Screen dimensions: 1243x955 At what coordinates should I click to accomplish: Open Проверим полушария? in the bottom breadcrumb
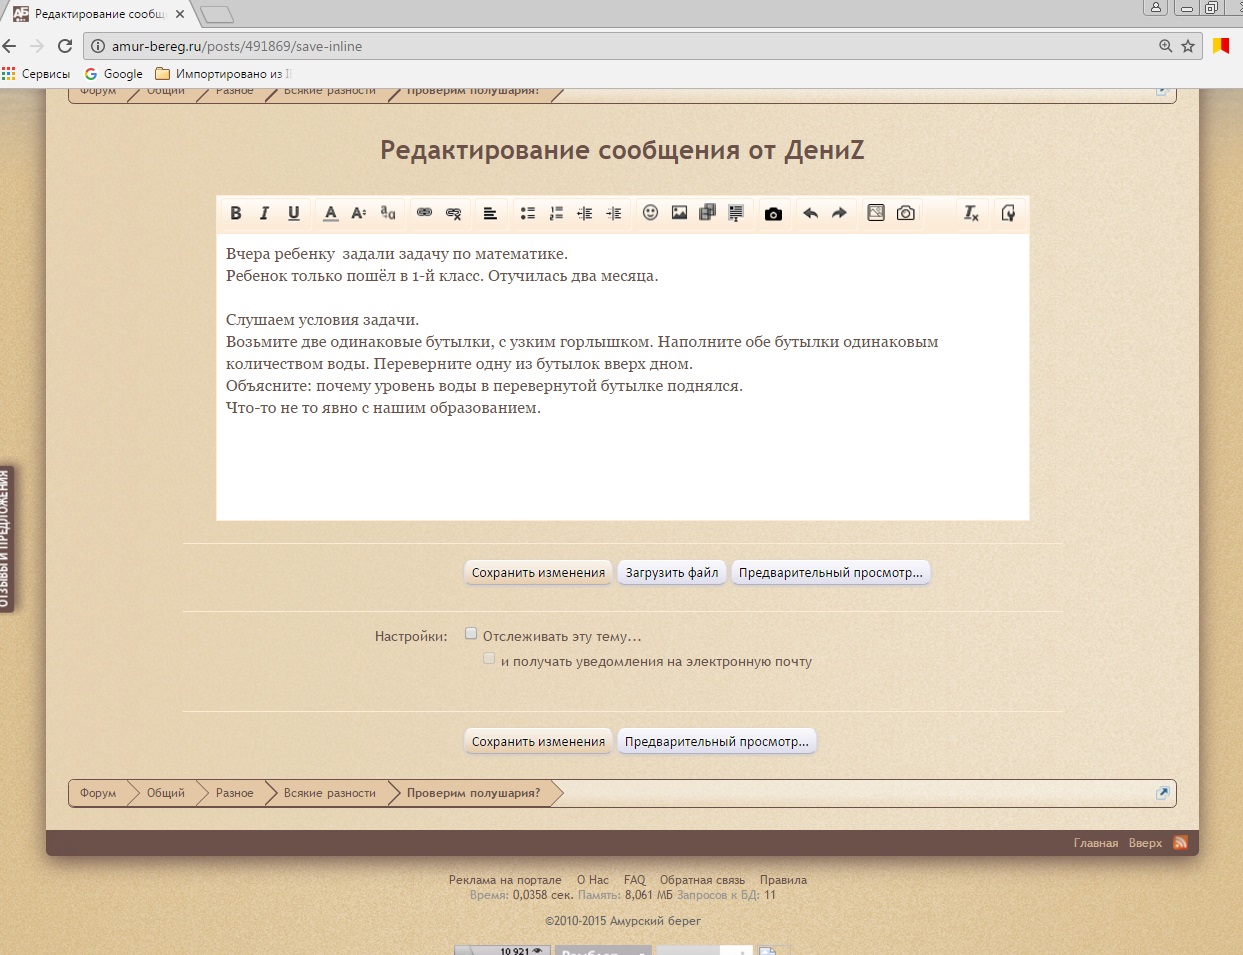tap(473, 793)
